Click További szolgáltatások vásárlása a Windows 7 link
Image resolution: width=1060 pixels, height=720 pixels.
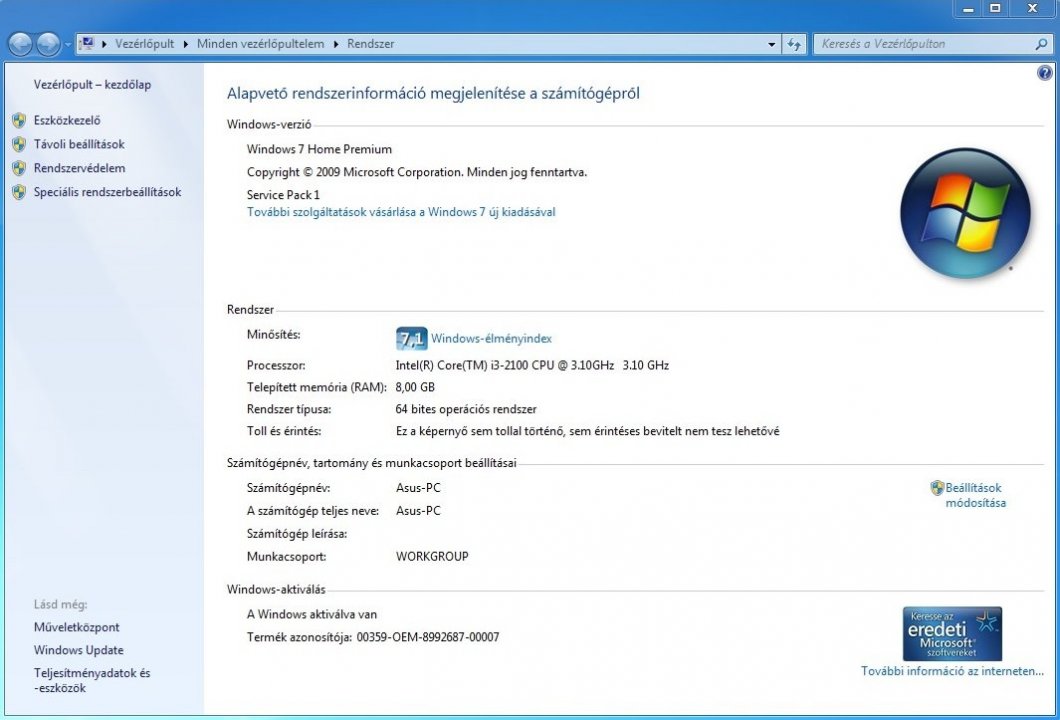[x=401, y=212]
